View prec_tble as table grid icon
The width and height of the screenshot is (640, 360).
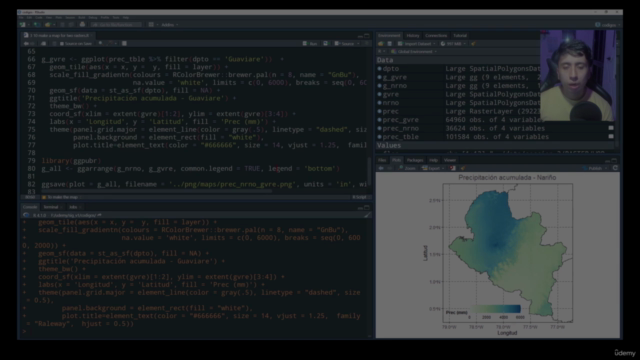click(611, 137)
